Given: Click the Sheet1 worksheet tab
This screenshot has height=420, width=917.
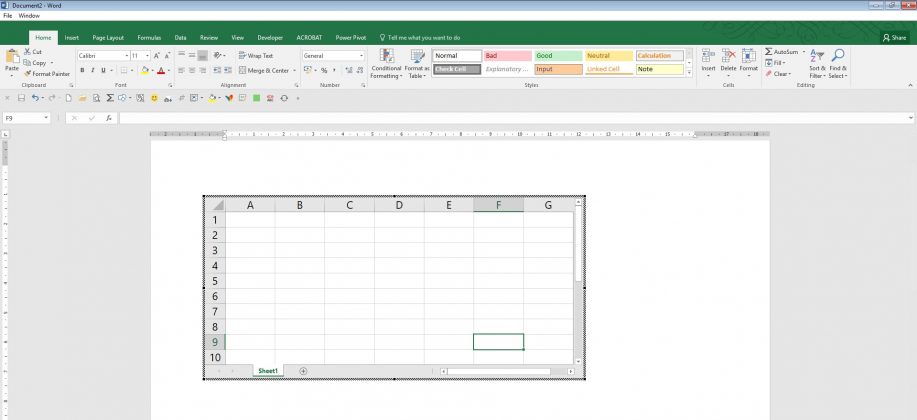Looking at the screenshot, I should [268, 371].
